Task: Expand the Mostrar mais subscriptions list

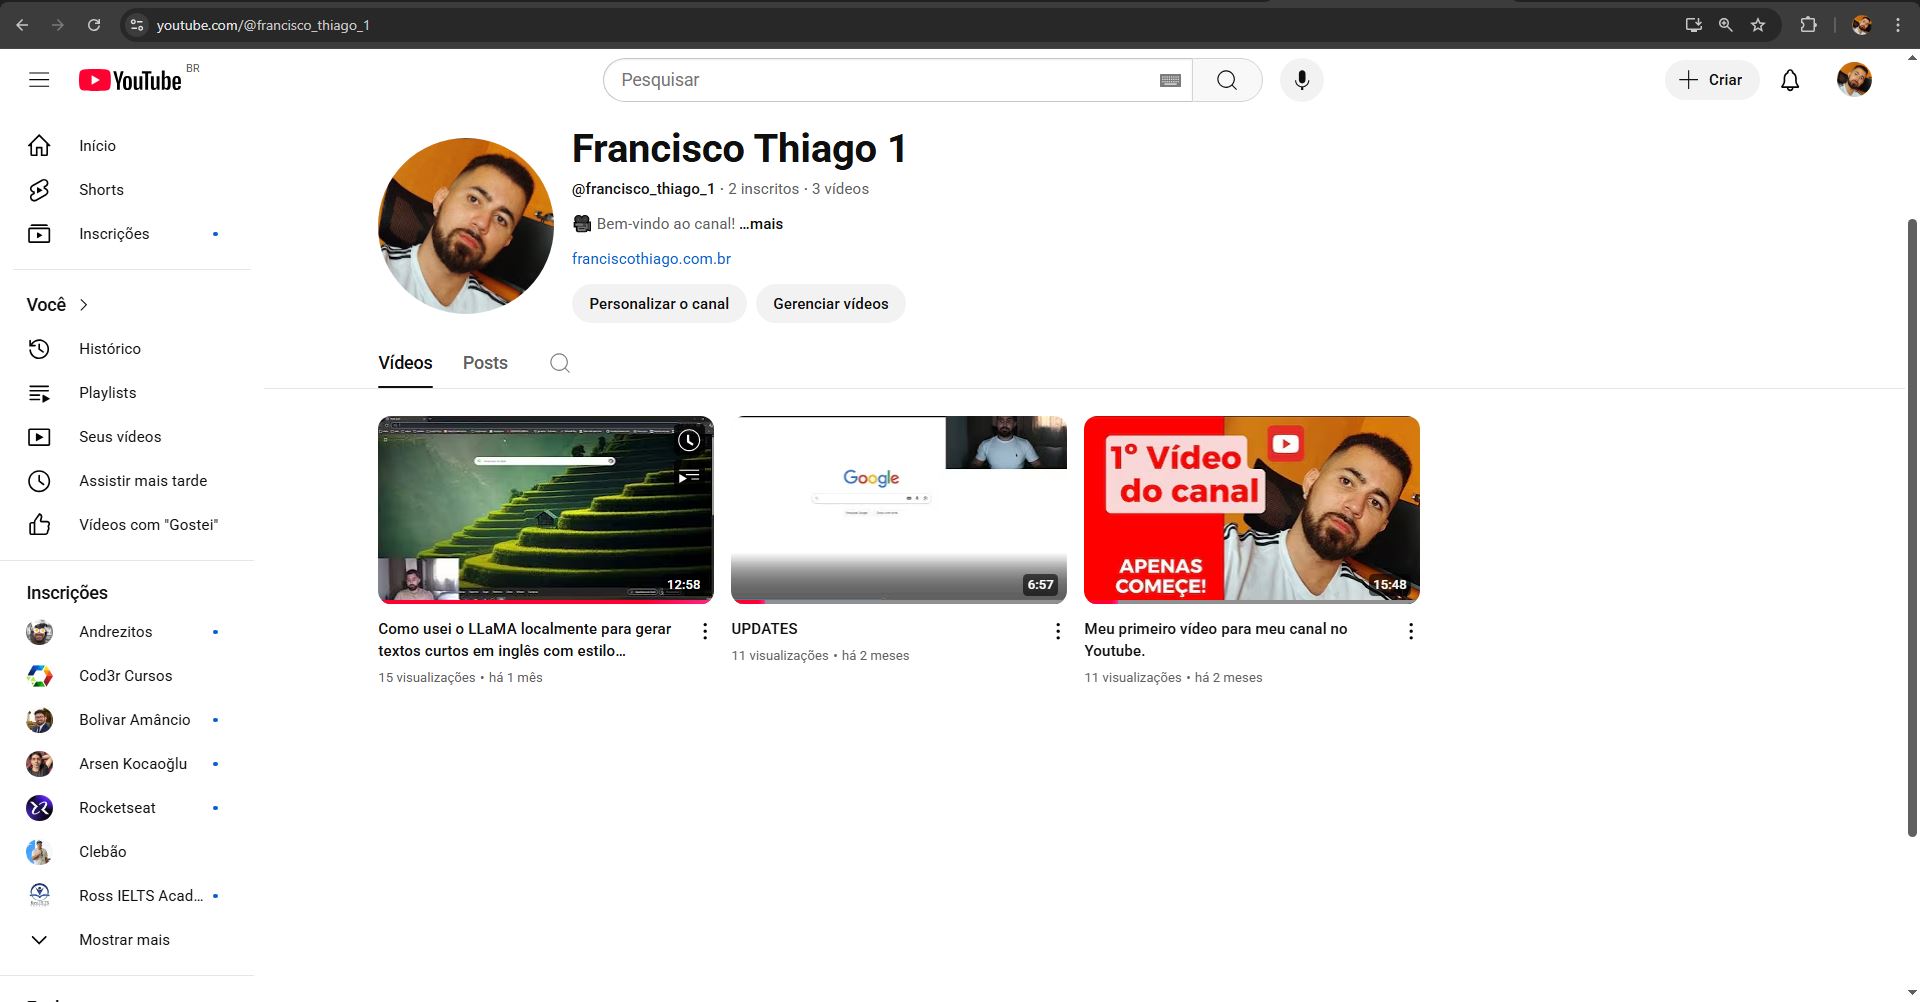Action: click(x=124, y=939)
